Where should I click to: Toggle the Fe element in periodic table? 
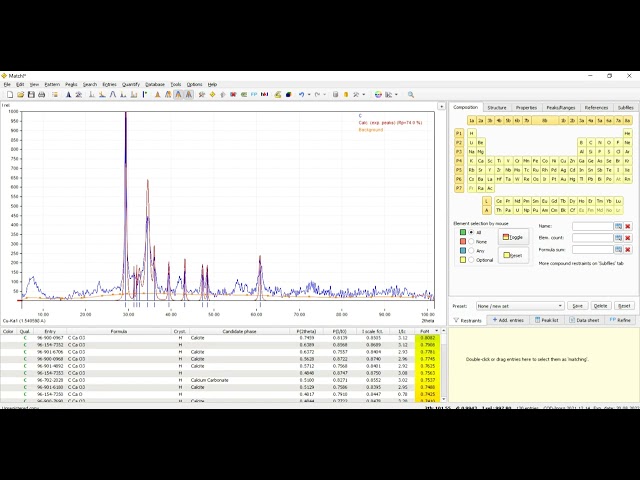[x=536, y=161]
